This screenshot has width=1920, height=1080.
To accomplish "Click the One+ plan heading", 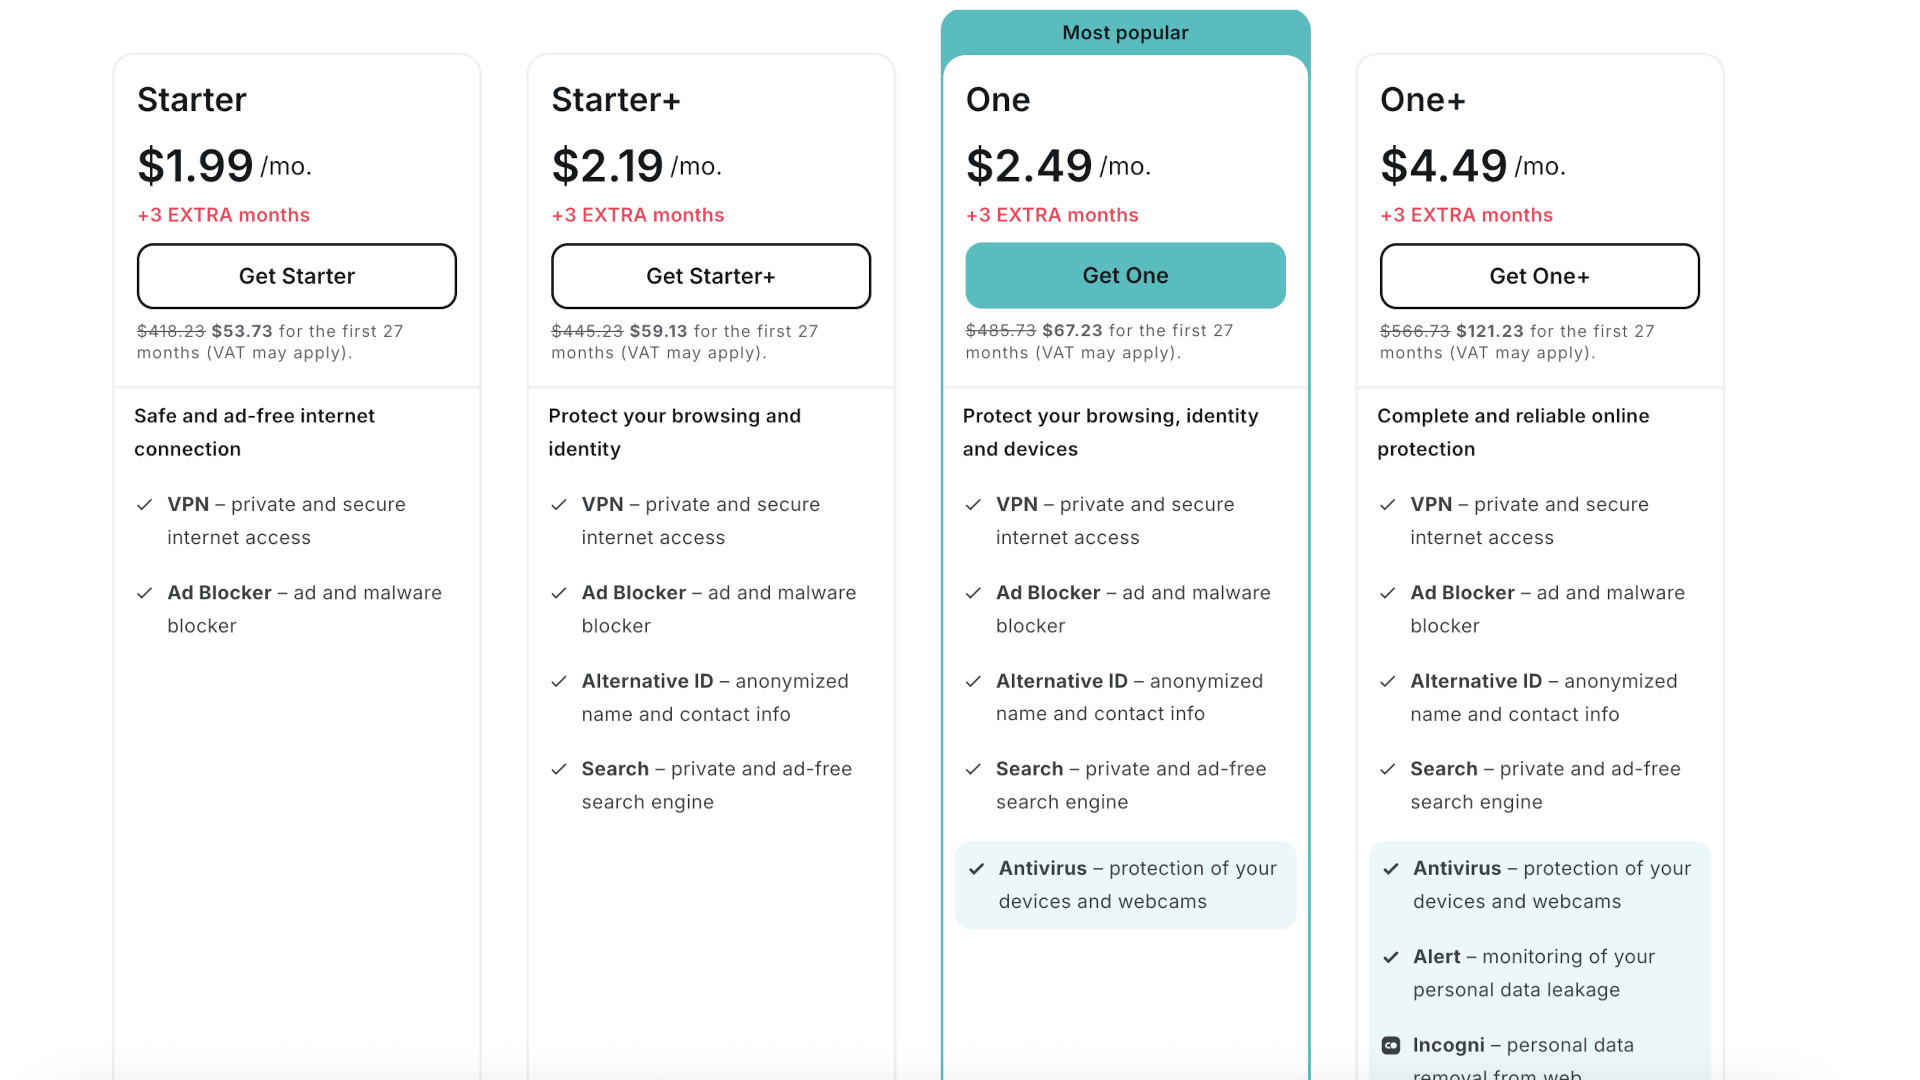I will coord(1422,100).
